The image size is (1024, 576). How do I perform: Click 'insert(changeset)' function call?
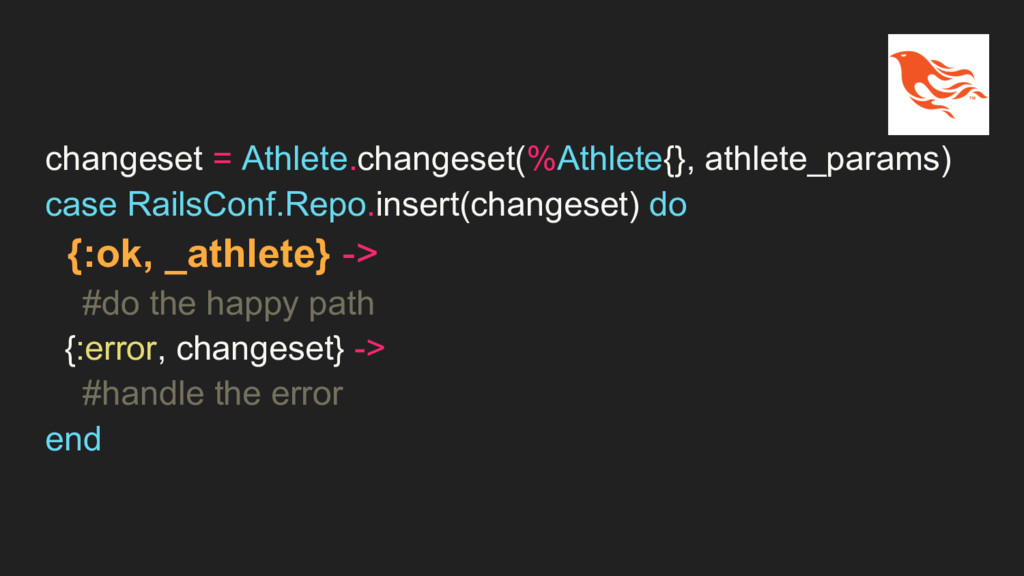[x=507, y=205]
